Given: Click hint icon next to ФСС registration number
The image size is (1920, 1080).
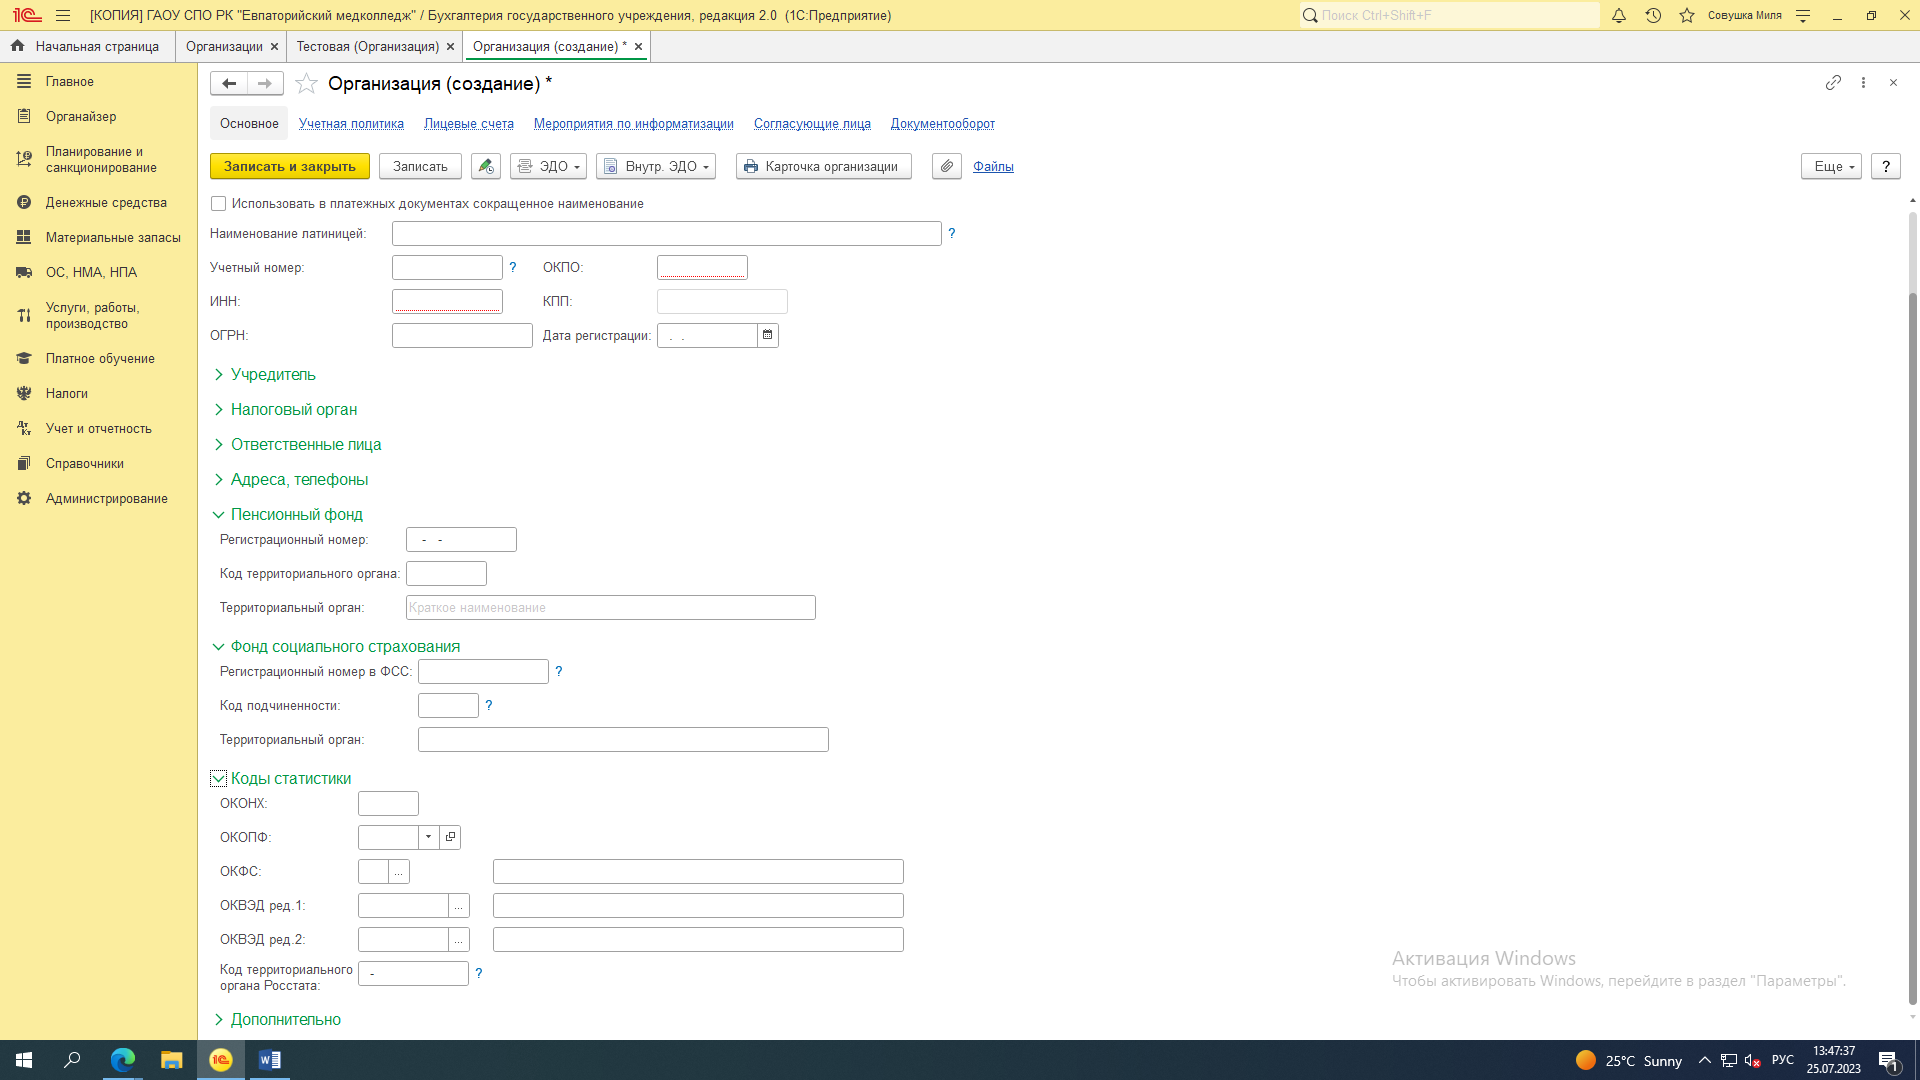Looking at the screenshot, I should pyautogui.click(x=559, y=671).
